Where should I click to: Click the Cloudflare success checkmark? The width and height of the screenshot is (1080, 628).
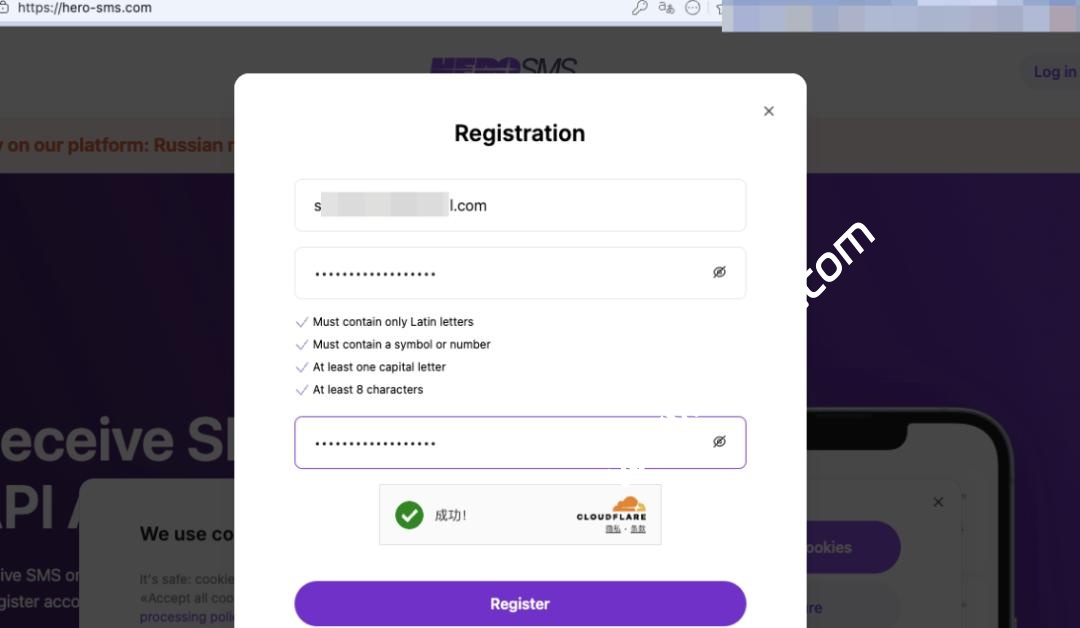(x=409, y=515)
